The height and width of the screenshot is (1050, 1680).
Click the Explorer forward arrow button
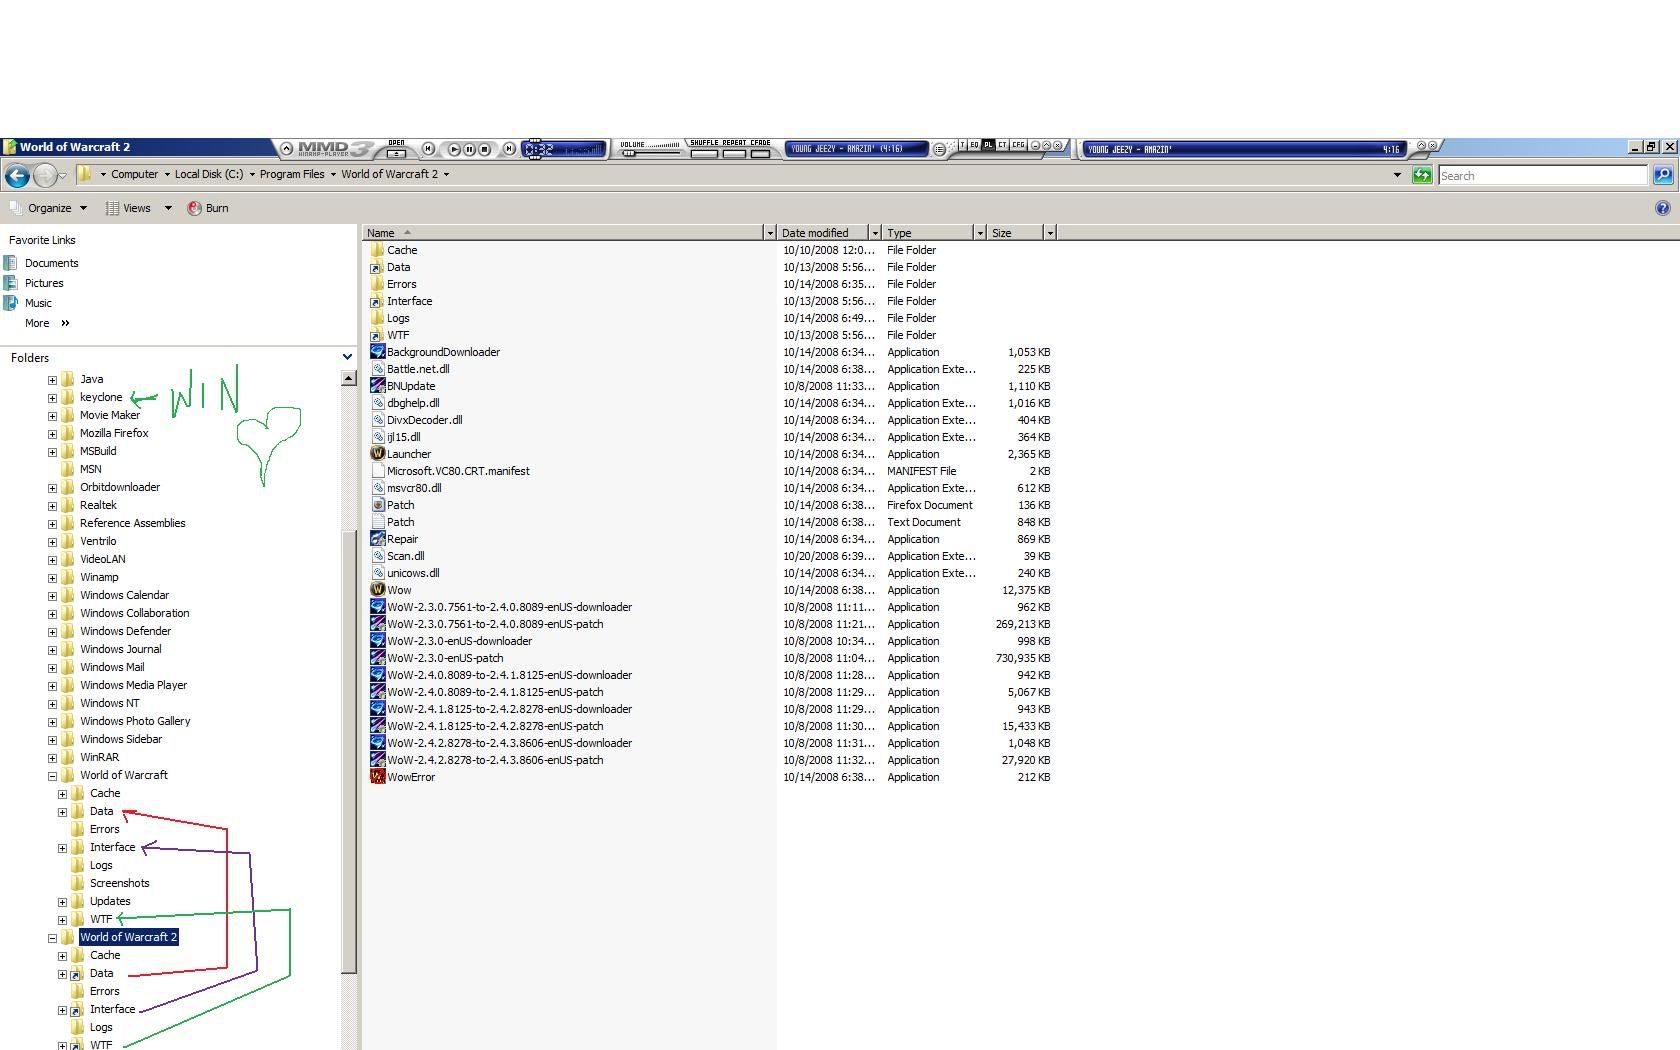click(x=45, y=176)
